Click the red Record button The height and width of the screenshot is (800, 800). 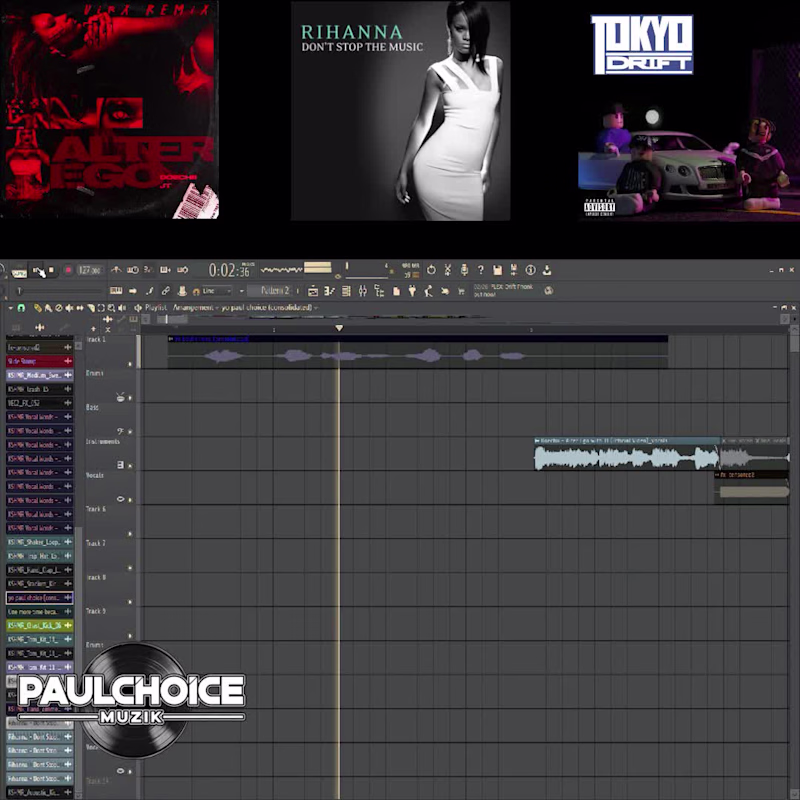click(x=68, y=270)
